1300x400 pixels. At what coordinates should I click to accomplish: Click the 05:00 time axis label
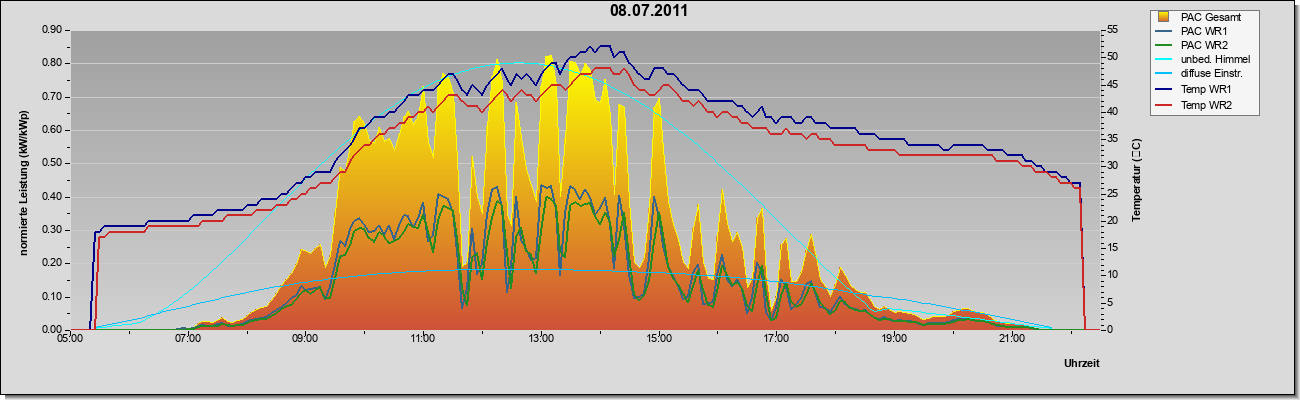[70, 340]
